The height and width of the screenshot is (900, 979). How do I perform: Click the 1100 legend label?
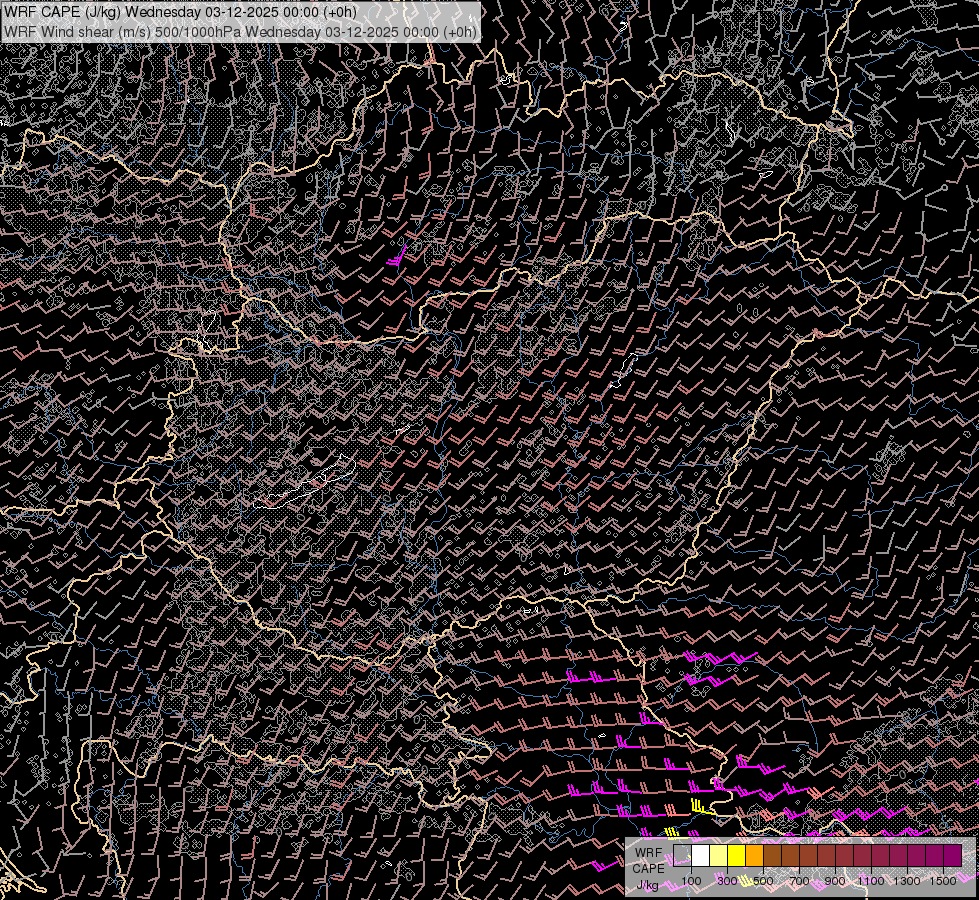click(x=871, y=881)
